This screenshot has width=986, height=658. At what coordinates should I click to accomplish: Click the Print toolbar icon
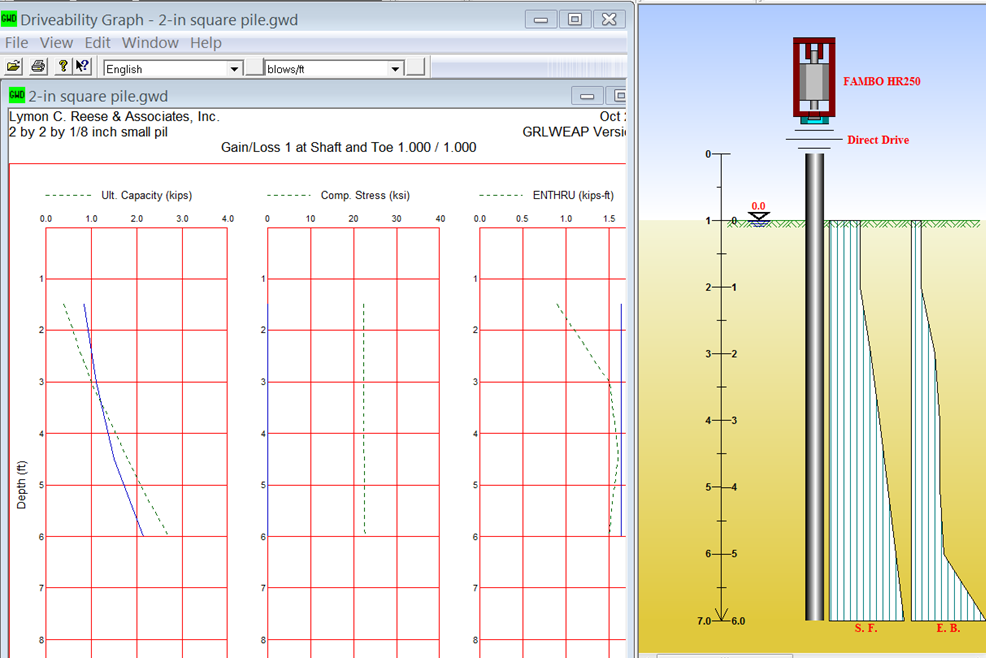coord(38,67)
